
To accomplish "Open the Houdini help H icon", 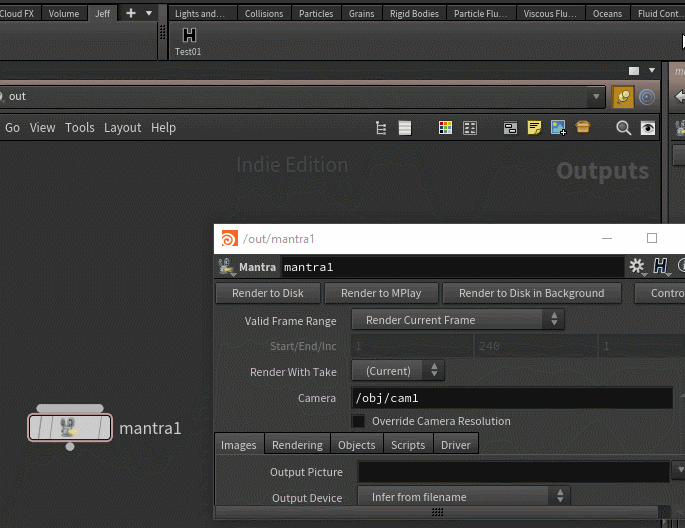I will coord(660,266).
